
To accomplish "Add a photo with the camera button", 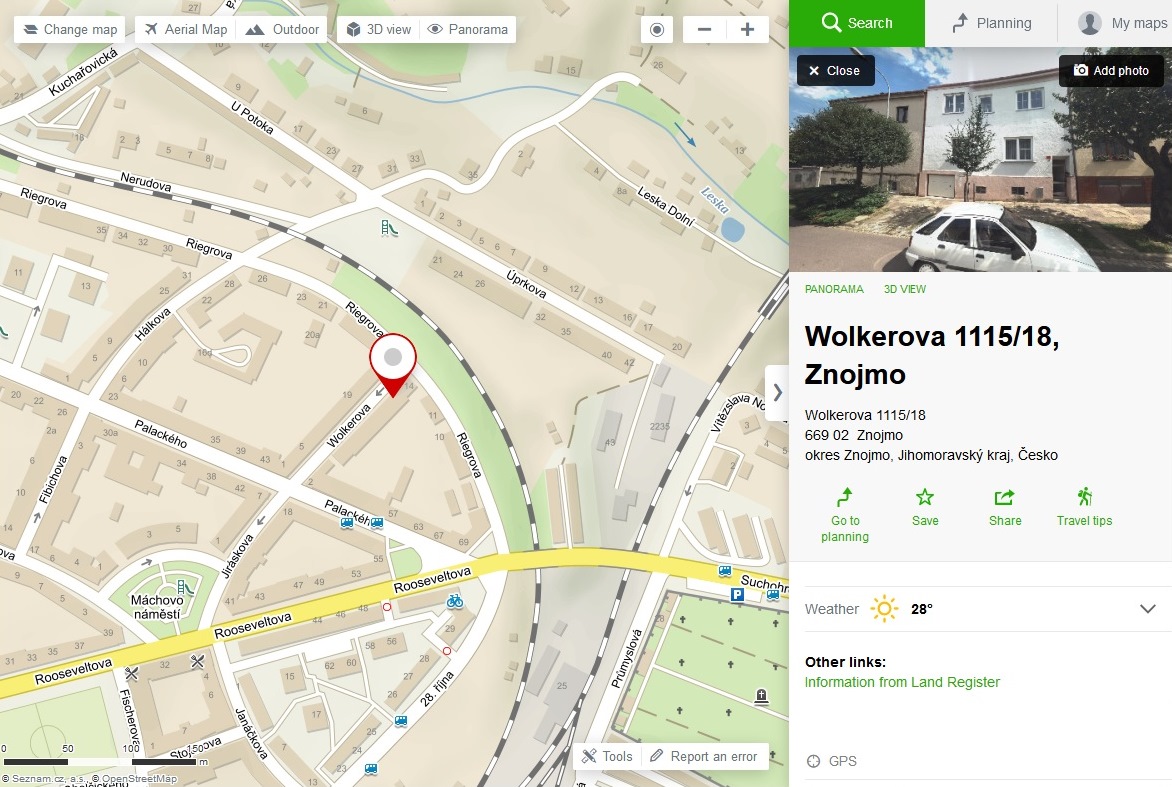I will tap(1111, 70).
